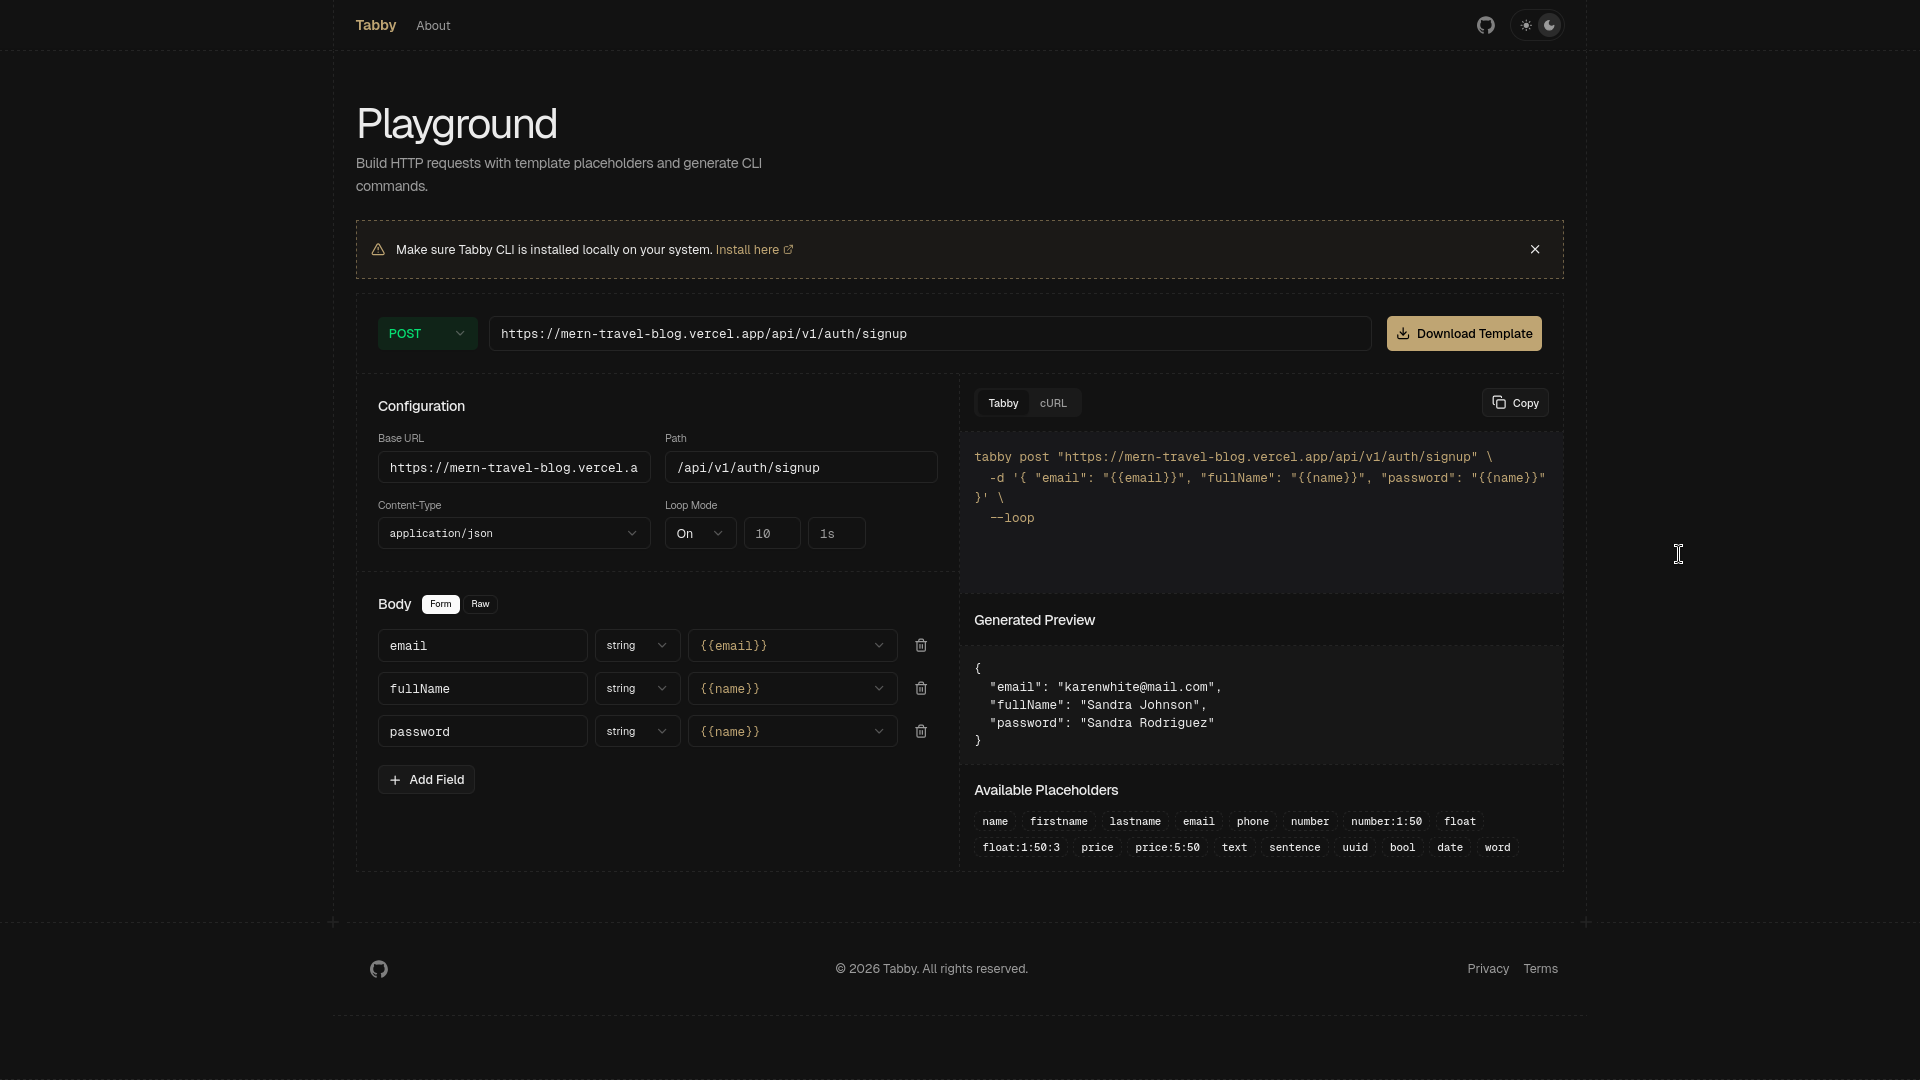1920x1080 pixels.
Task: Add a new body field
Action: tap(426, 780)
